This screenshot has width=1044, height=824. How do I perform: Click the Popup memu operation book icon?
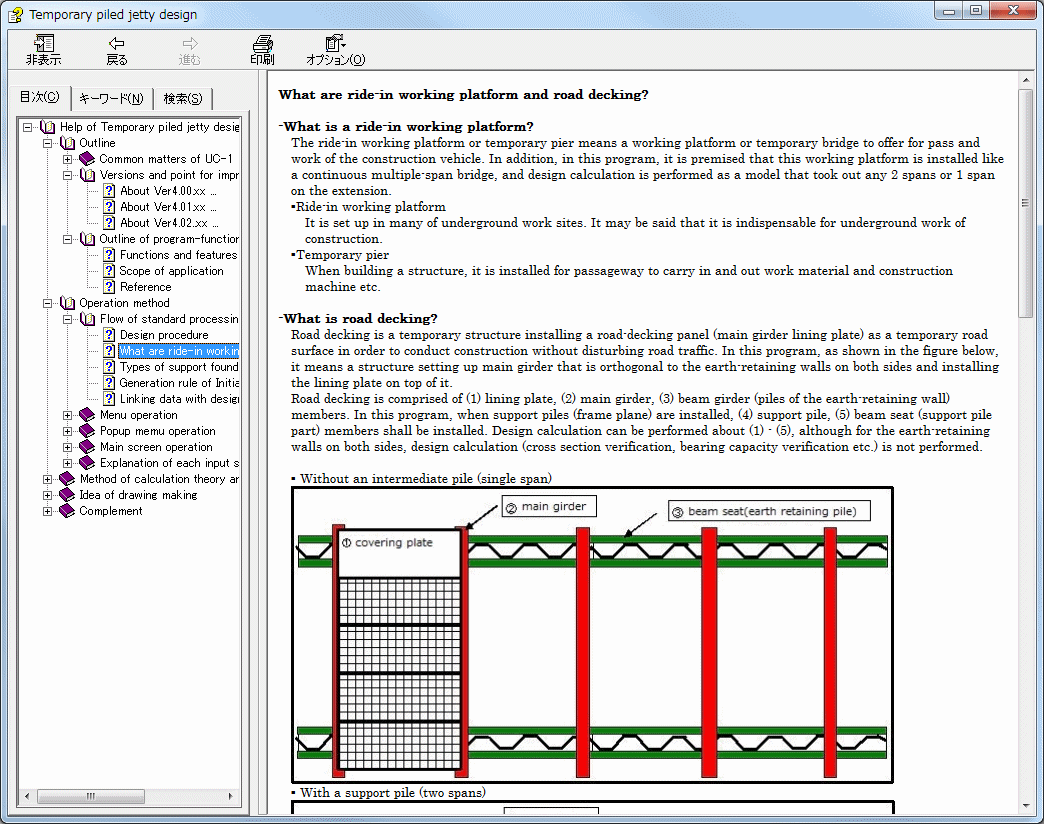87,431
